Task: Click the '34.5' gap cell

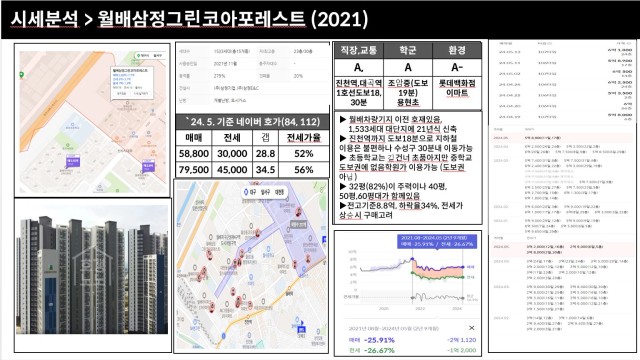Action: pos(265,169)
